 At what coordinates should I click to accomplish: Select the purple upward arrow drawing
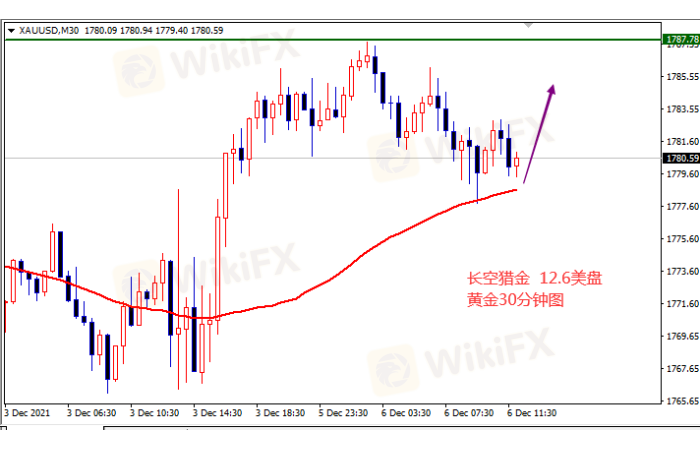(538, 133)
